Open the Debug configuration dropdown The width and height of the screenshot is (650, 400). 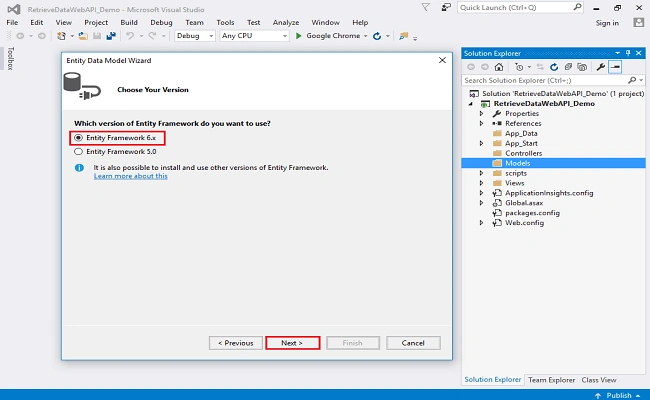pyautogui.click(x=195, y=36)
